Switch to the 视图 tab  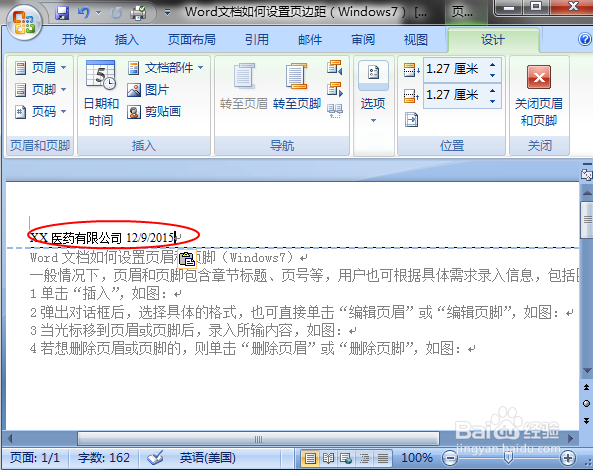click(x=416, y=39)
